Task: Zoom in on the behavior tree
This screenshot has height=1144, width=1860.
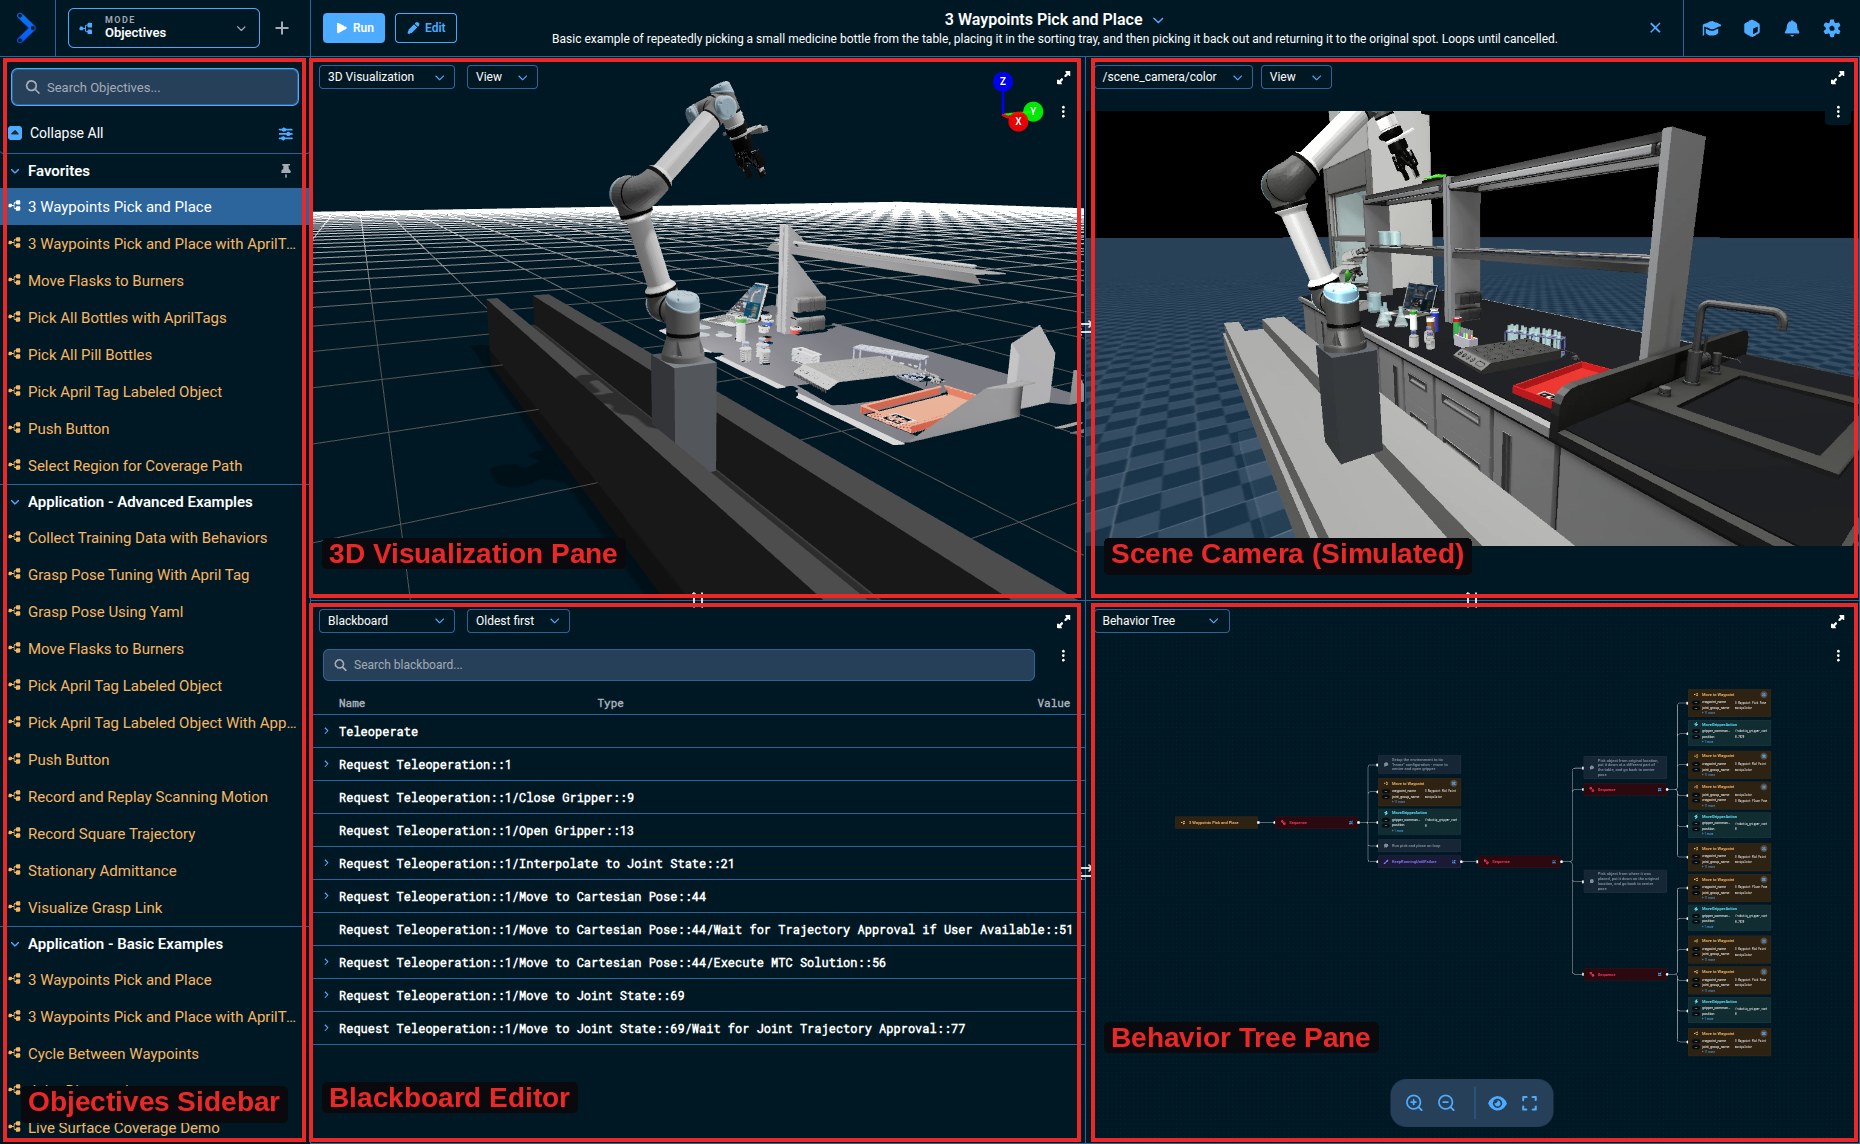Action: (x=1414, y=1103)
